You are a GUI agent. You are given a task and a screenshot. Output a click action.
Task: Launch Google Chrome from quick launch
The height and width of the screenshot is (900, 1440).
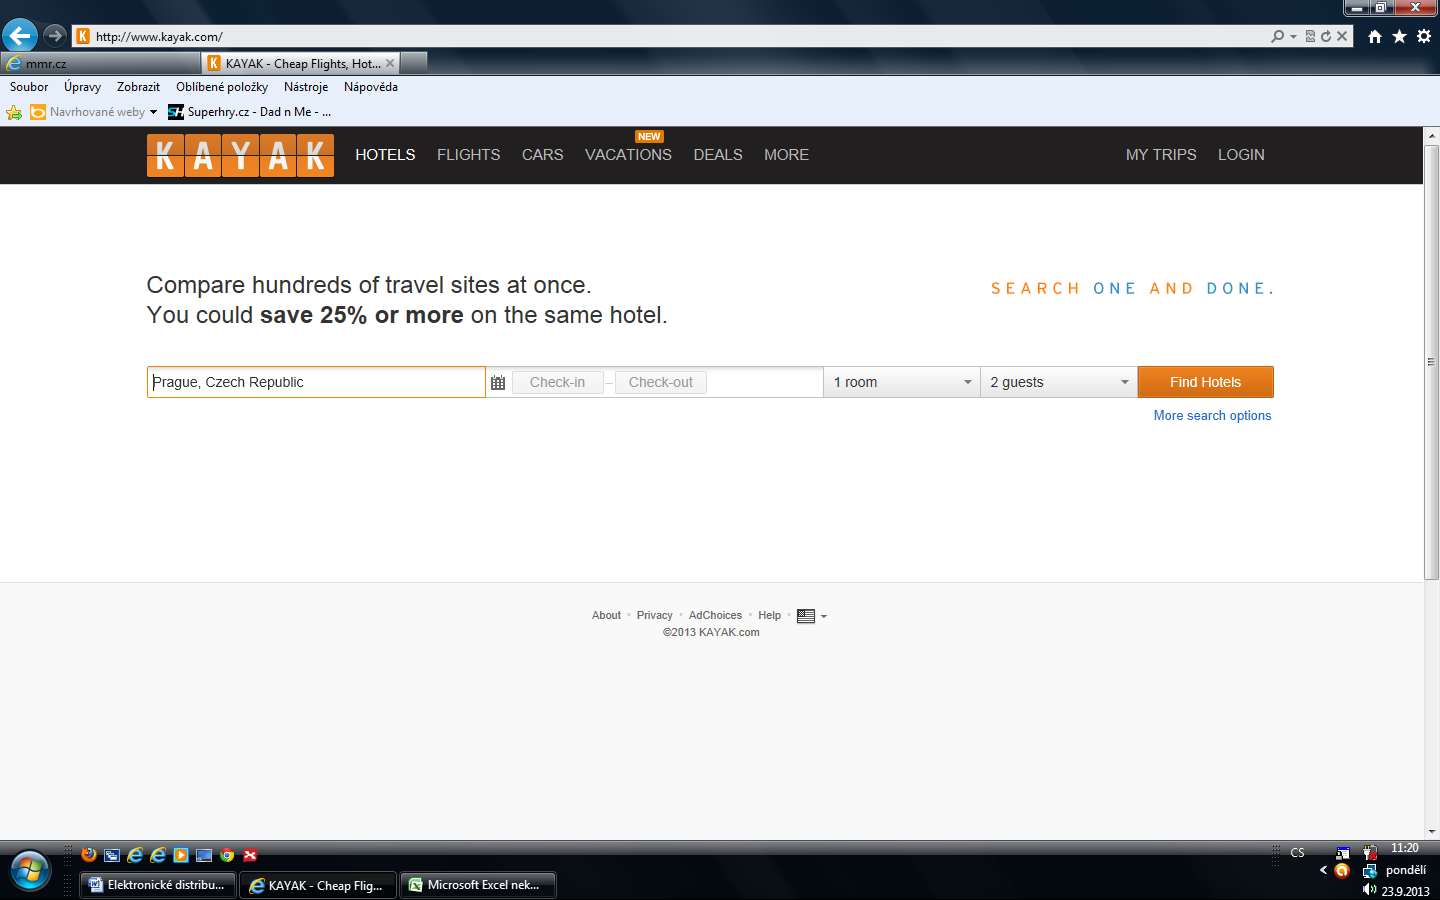[227, 855]
